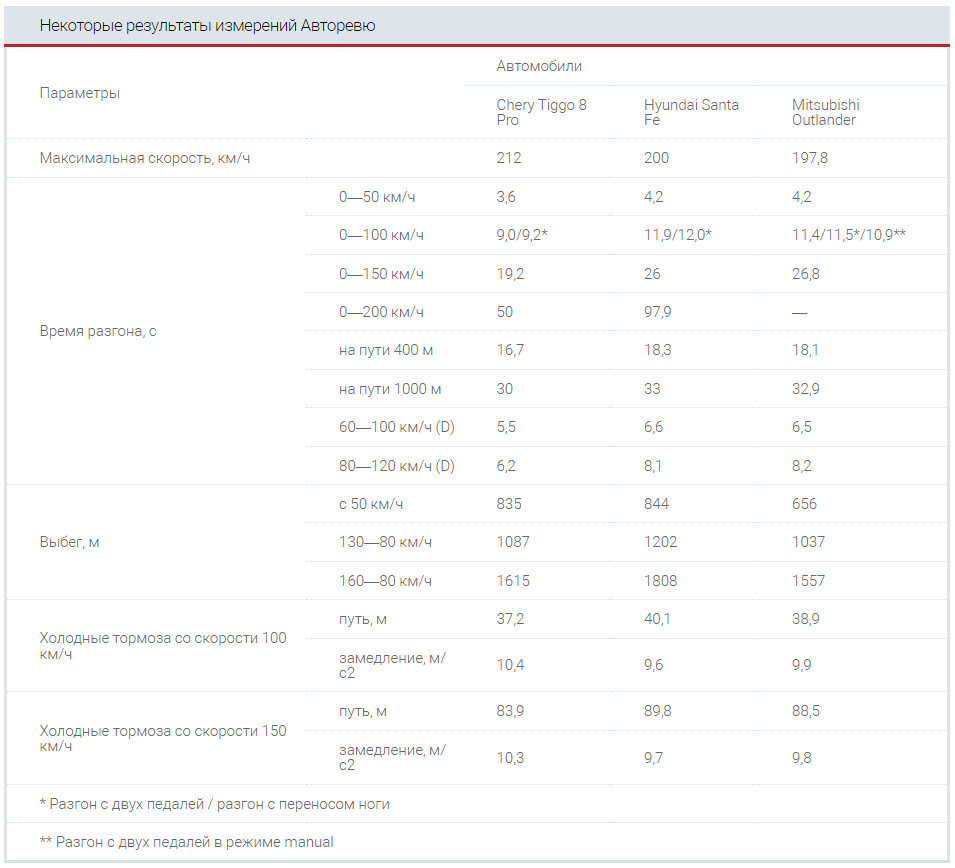Click the 'Время разгона, с' group label
The height and width of the screenshot is (868, 955).
pyautogui.click(x=98, y=331)
